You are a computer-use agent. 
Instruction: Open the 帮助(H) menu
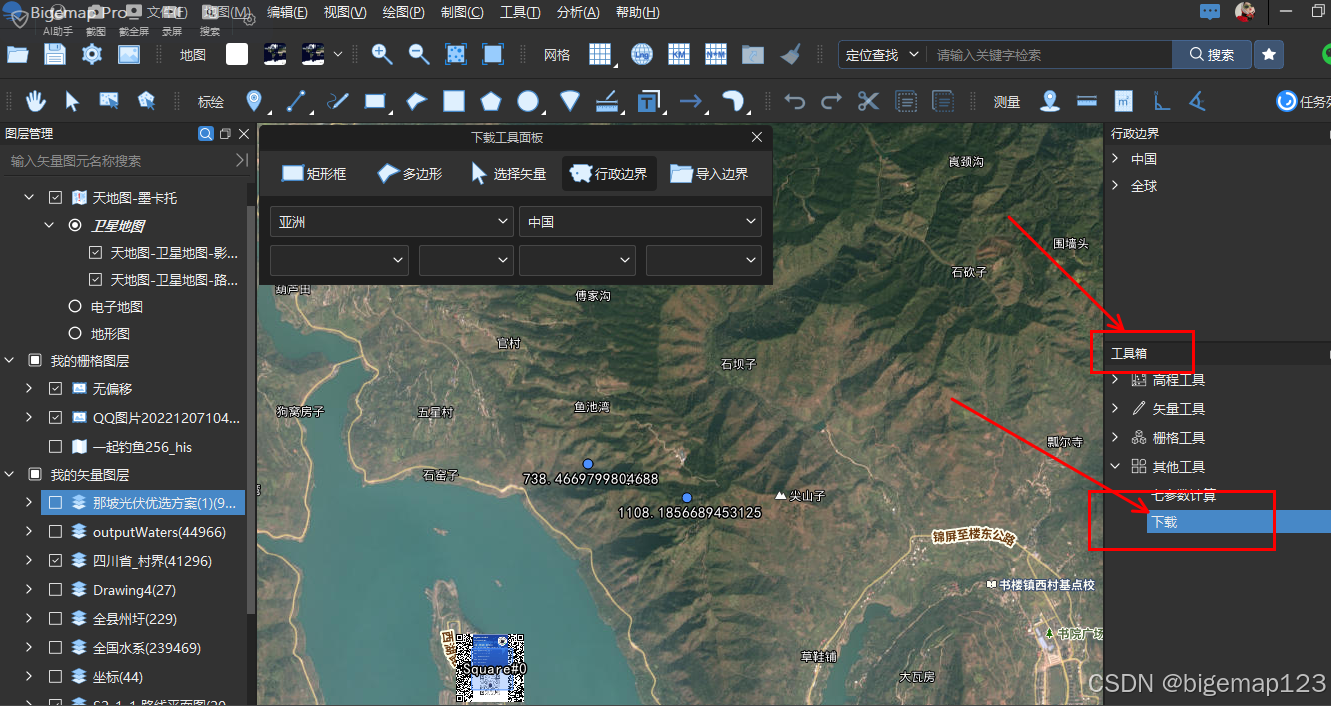click(x=637, y=12)
